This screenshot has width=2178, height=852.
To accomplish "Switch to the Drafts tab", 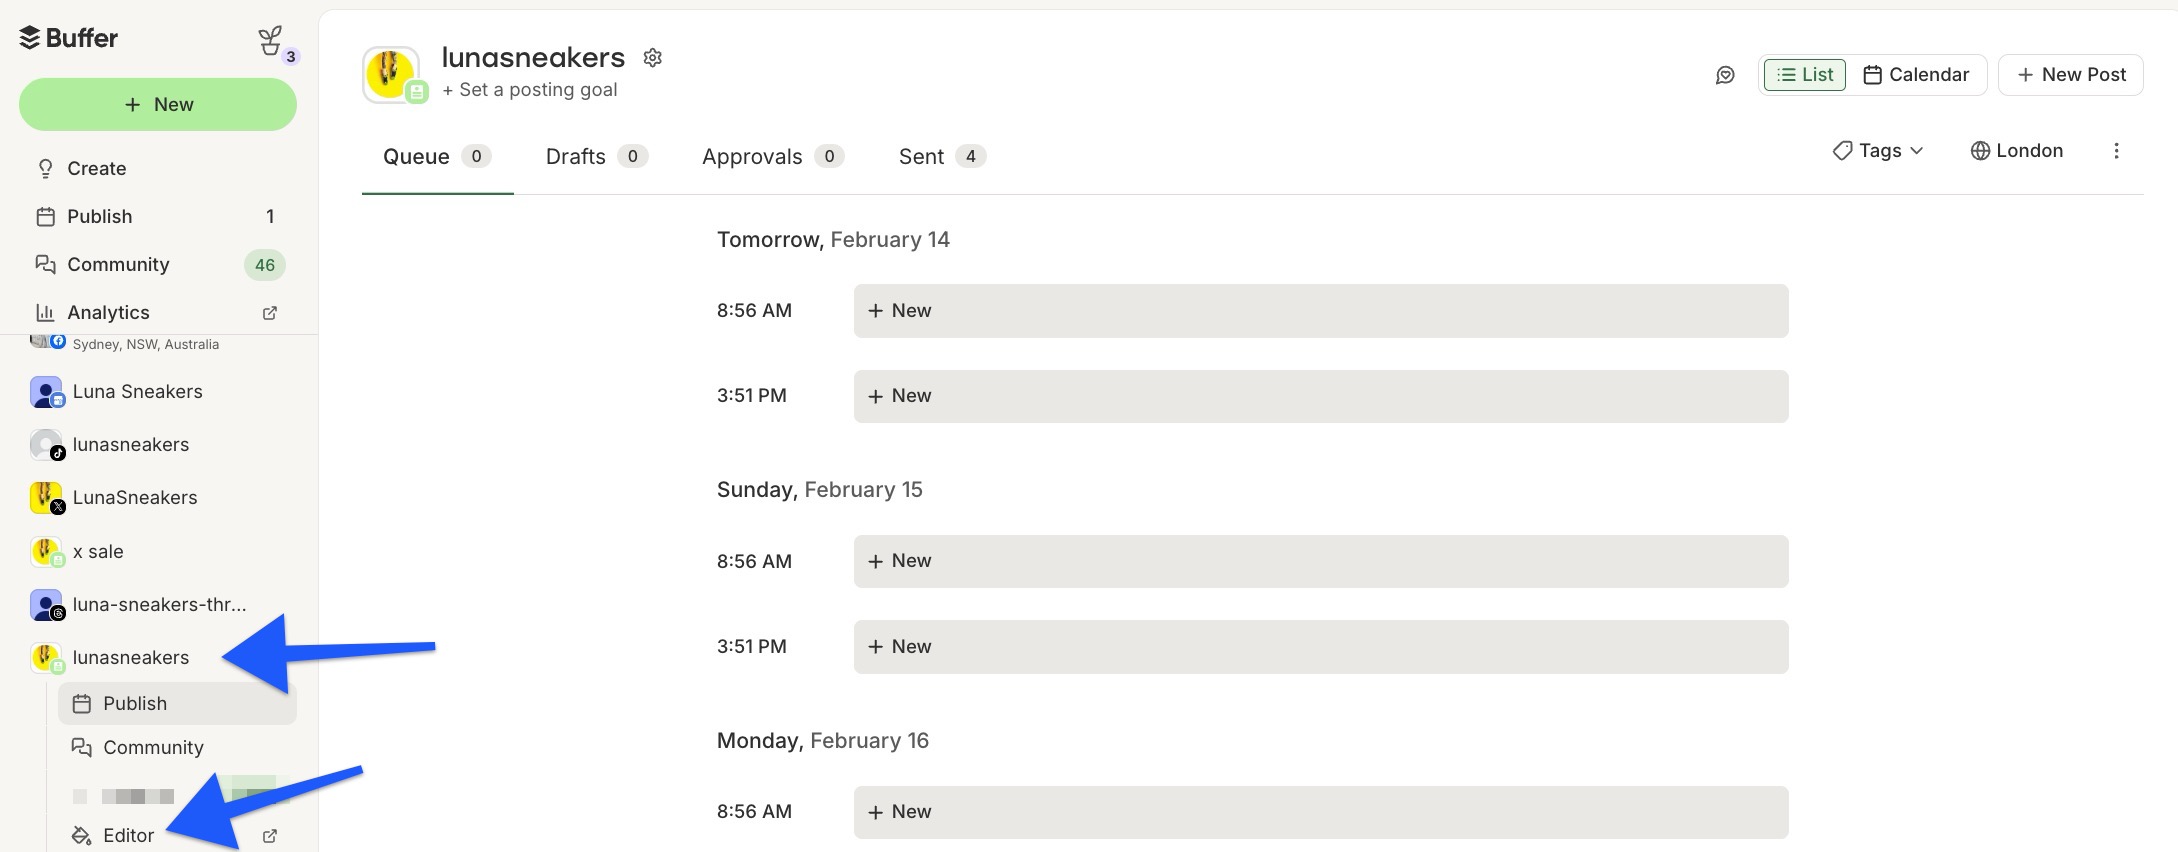I will 597,157.
